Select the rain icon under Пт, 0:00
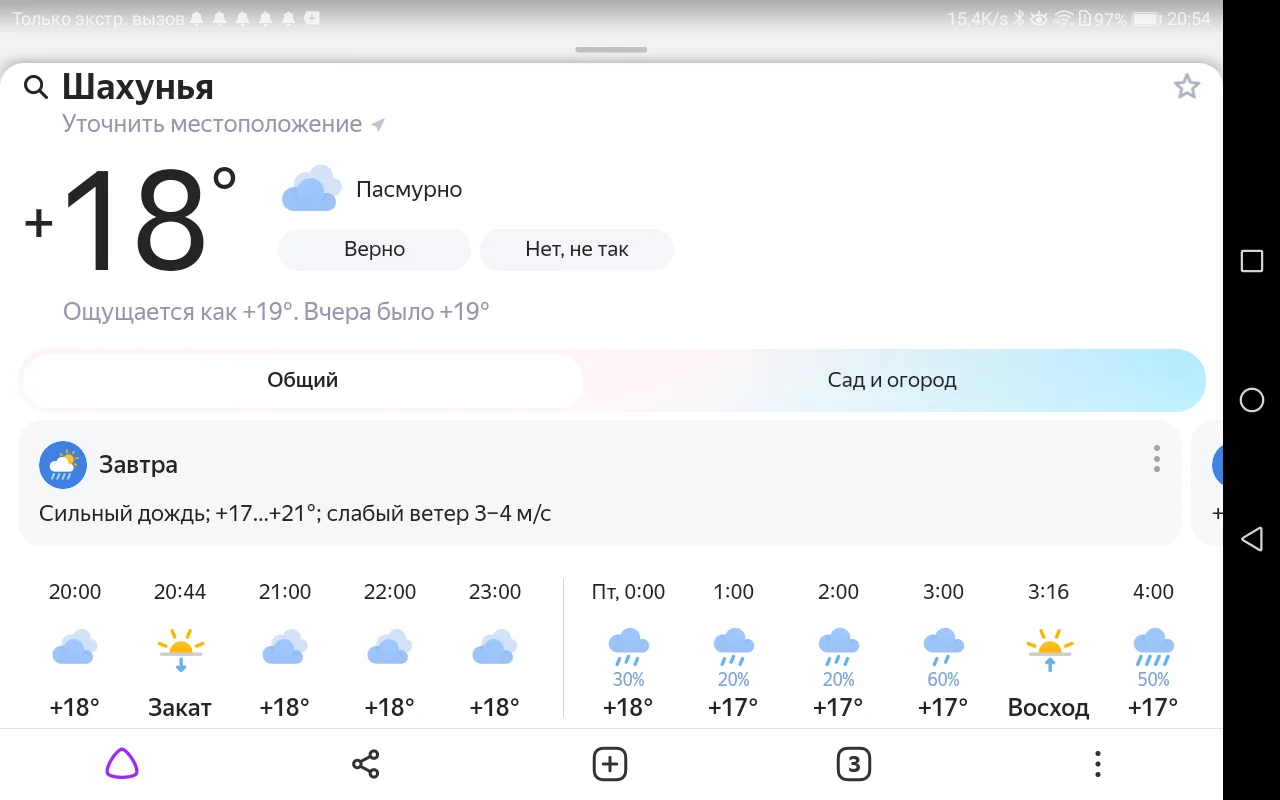Screen dimensions: 1280x800 [628, 646]
